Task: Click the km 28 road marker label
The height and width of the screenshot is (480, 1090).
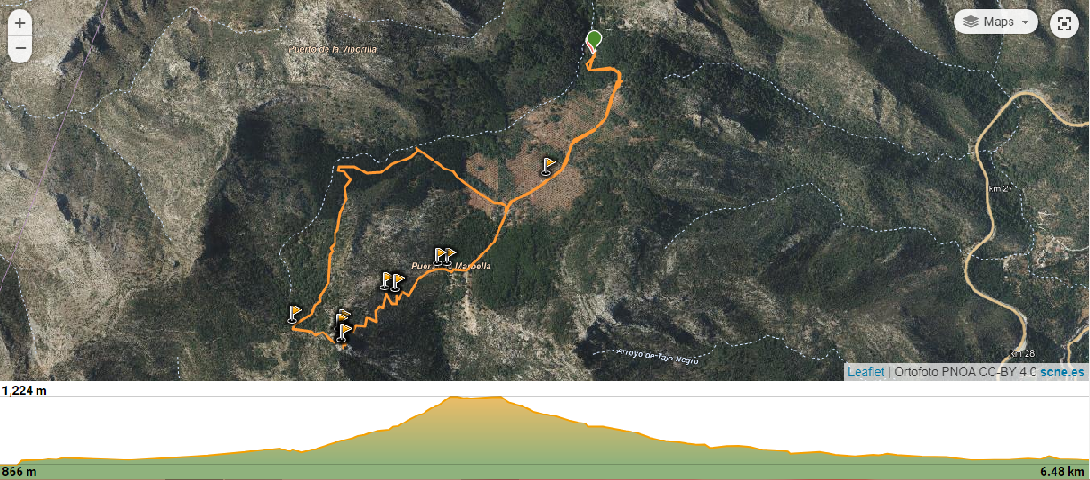Action: pyautogui.click(x=1019, y=353)
